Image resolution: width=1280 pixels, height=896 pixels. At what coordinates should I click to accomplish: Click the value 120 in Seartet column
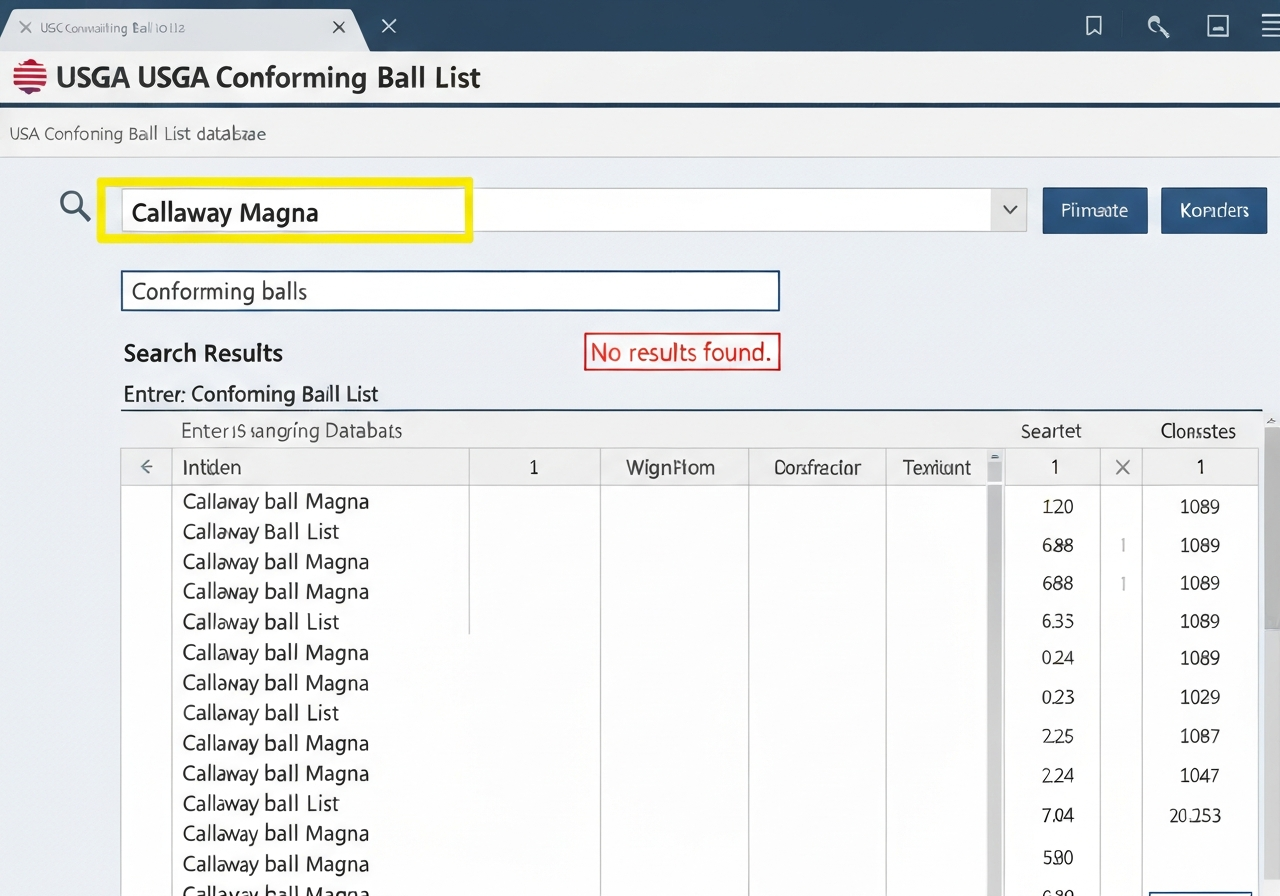(x=1057, y=506)
